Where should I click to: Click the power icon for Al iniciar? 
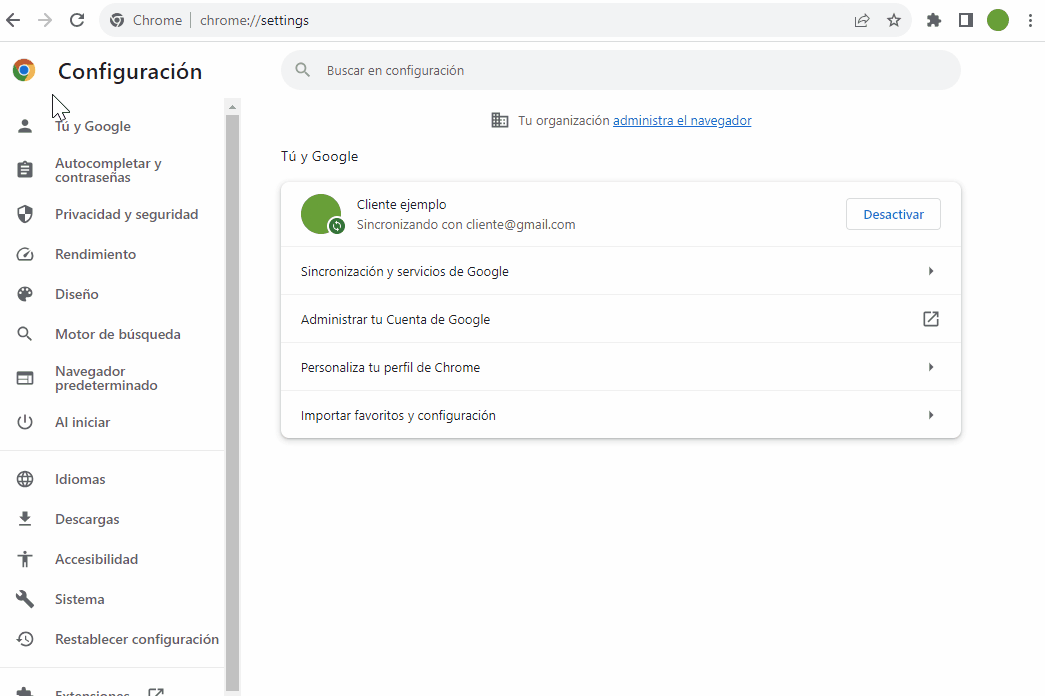[x=25, y=422]
